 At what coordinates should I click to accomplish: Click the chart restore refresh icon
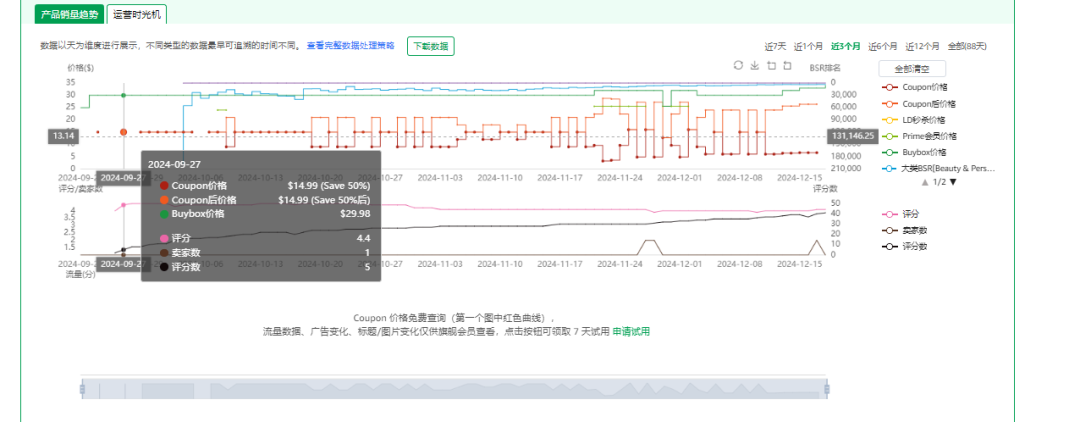738,65
